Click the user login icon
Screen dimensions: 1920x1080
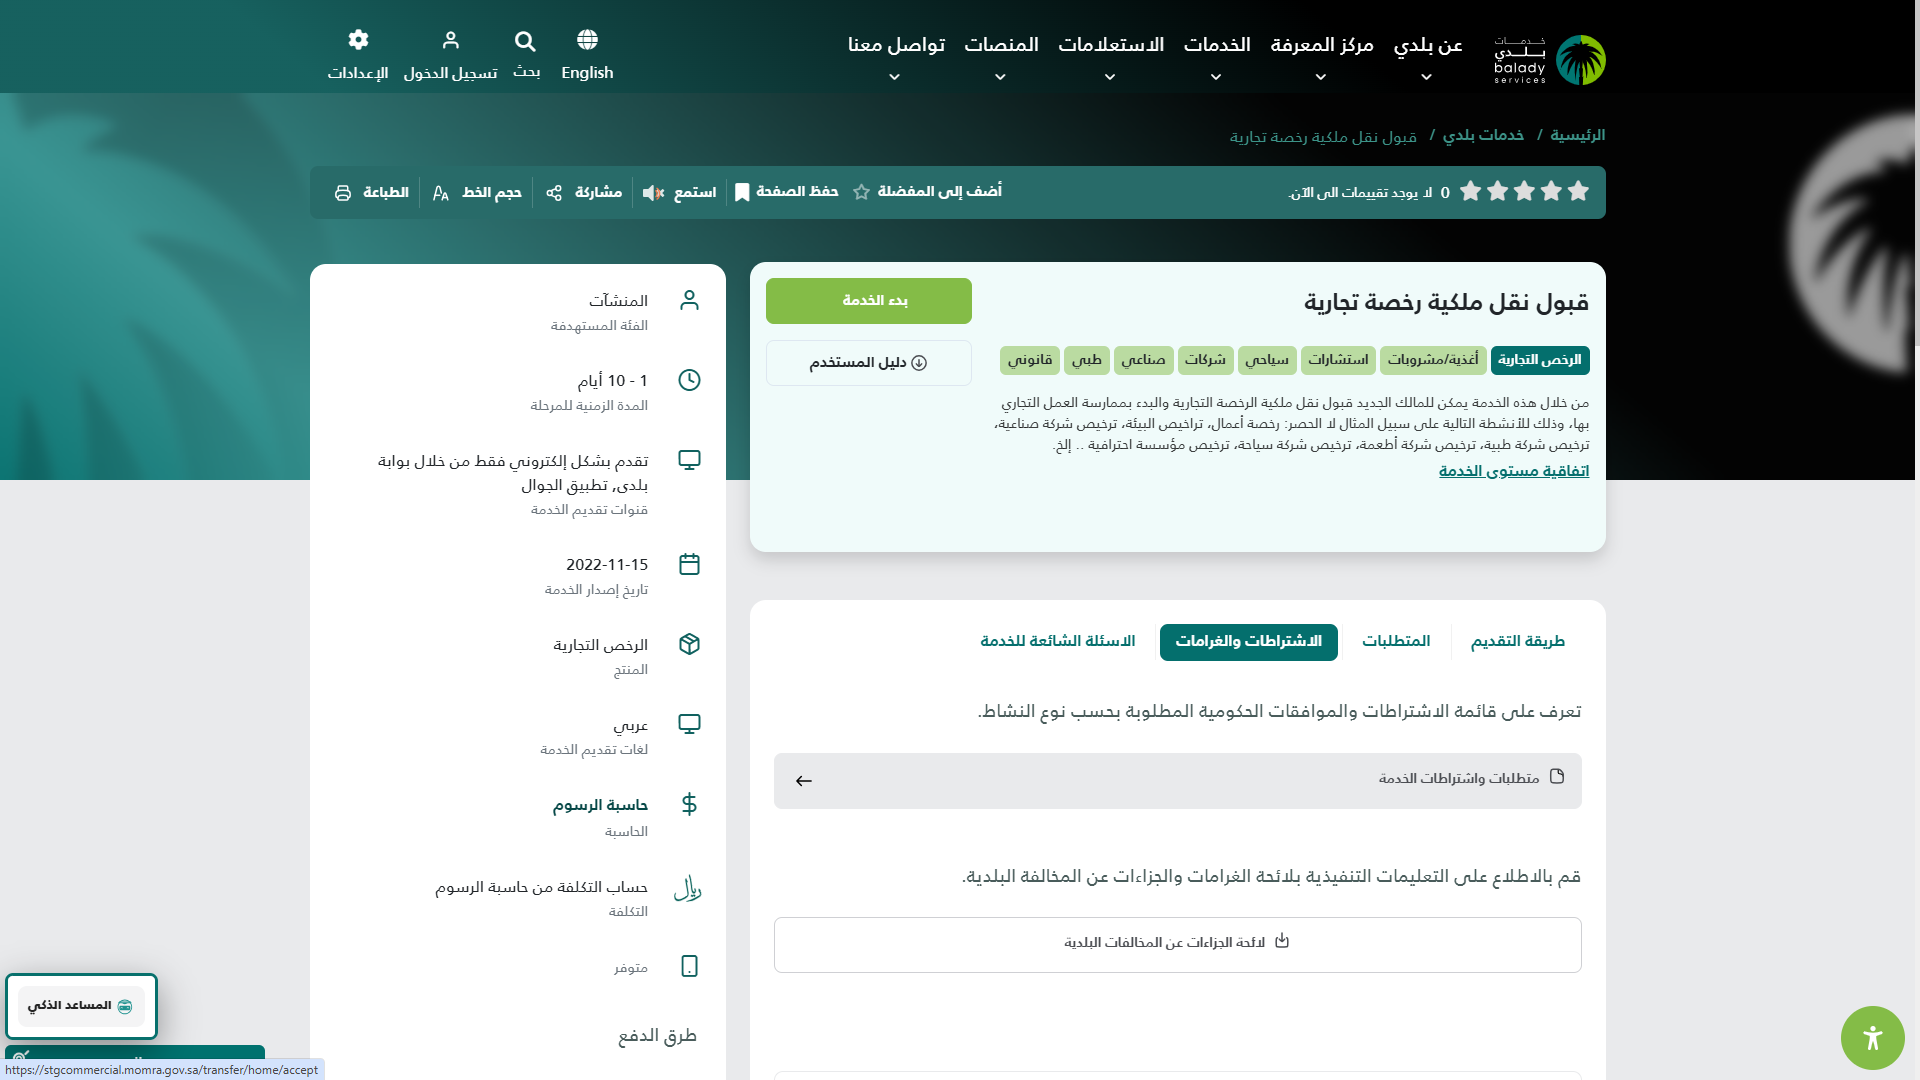450,40
